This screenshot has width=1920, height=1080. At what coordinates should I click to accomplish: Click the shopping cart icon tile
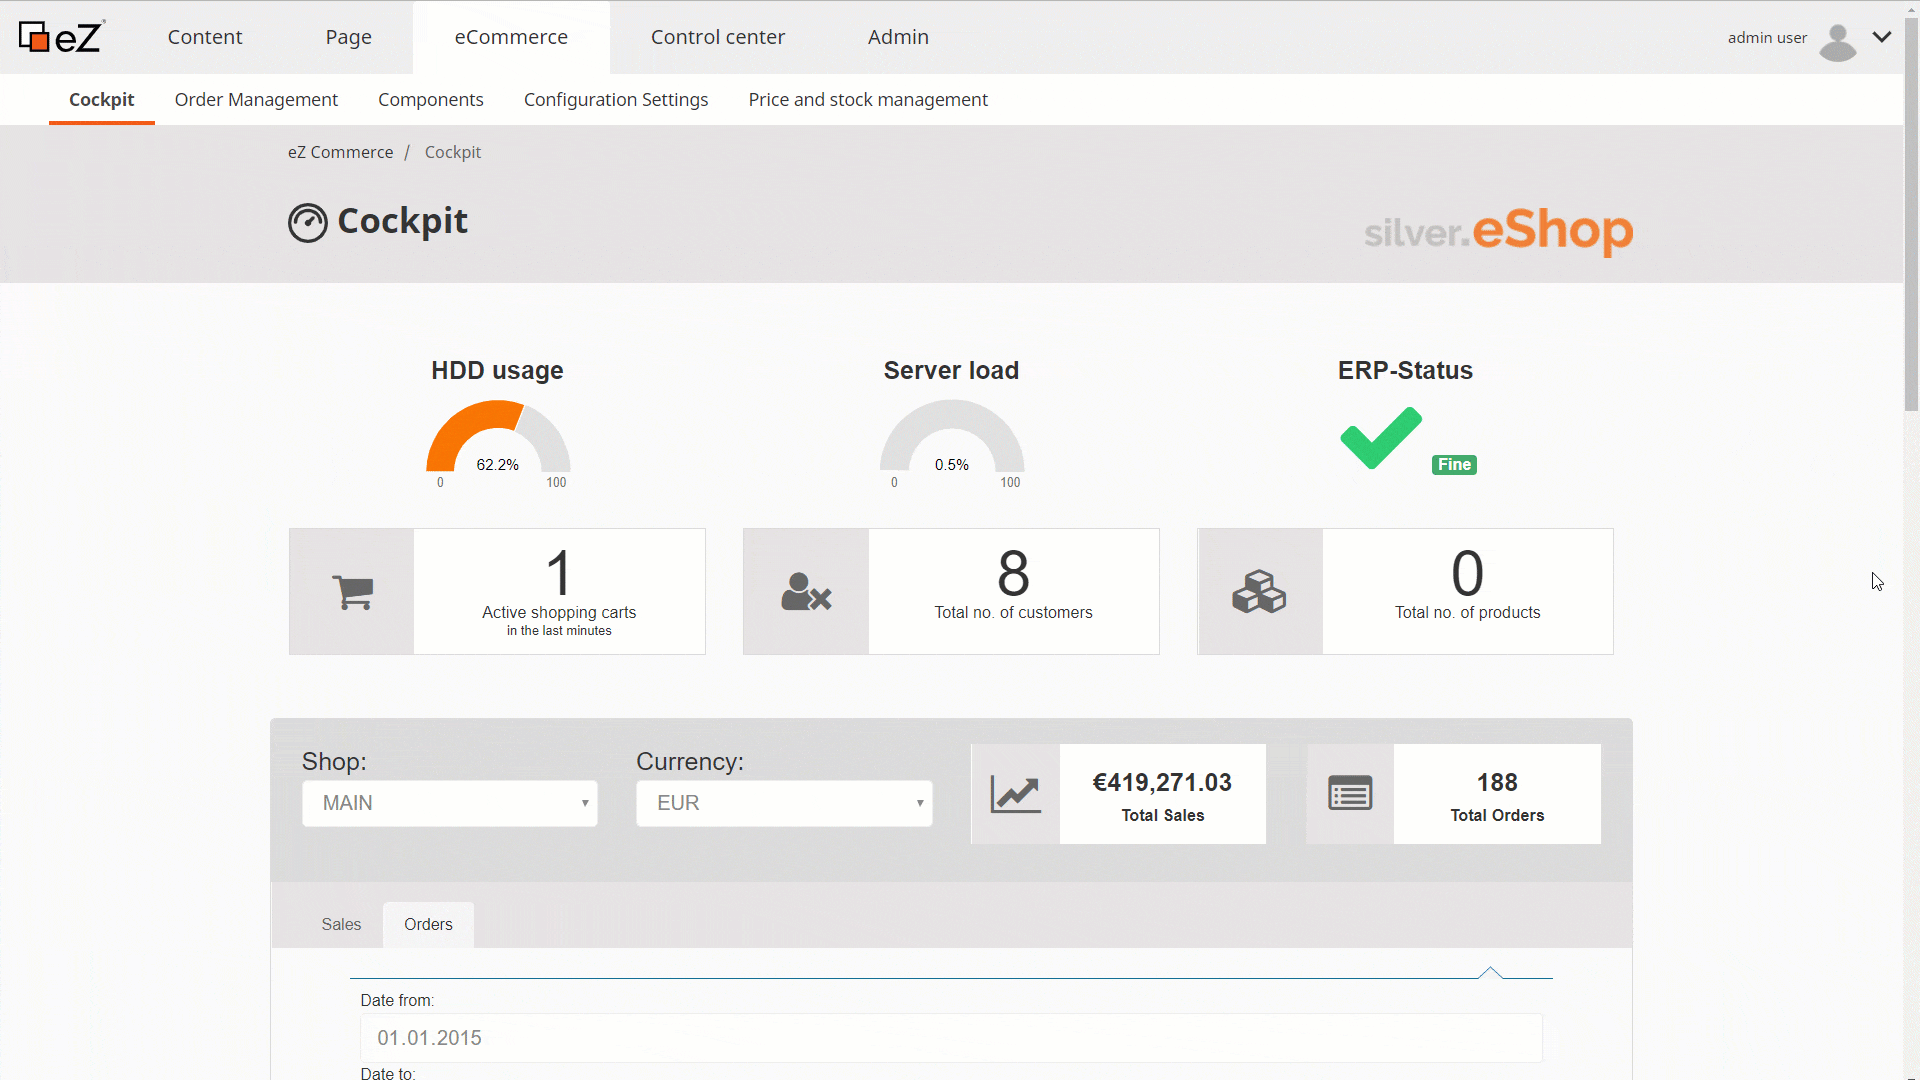352,592
